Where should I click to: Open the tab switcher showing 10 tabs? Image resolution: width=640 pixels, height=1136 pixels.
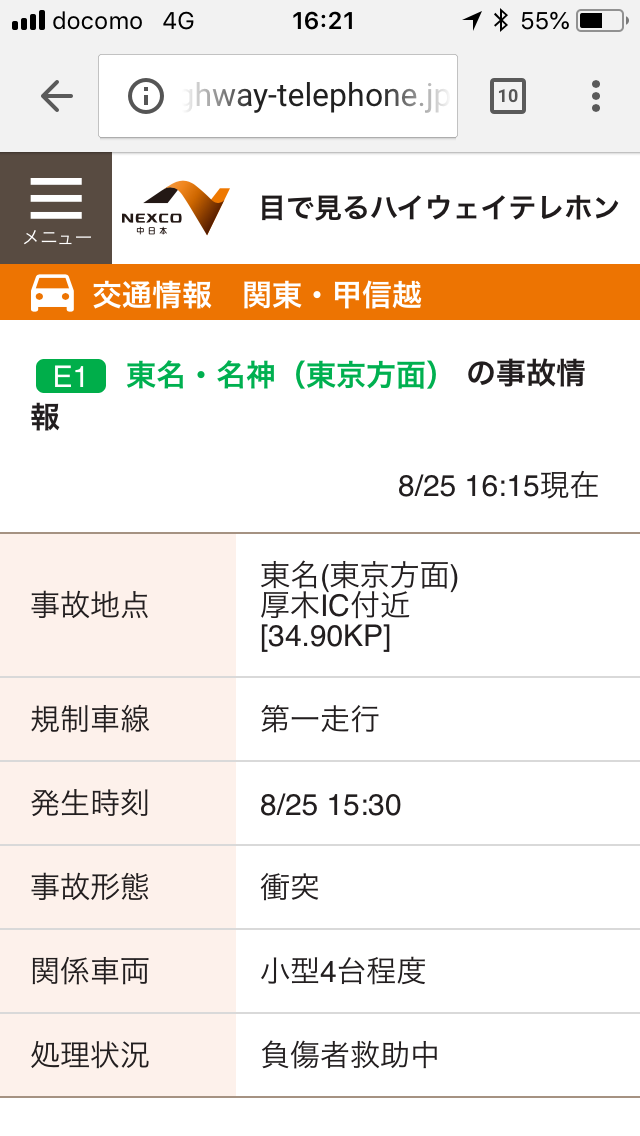(x=508, y=96)
